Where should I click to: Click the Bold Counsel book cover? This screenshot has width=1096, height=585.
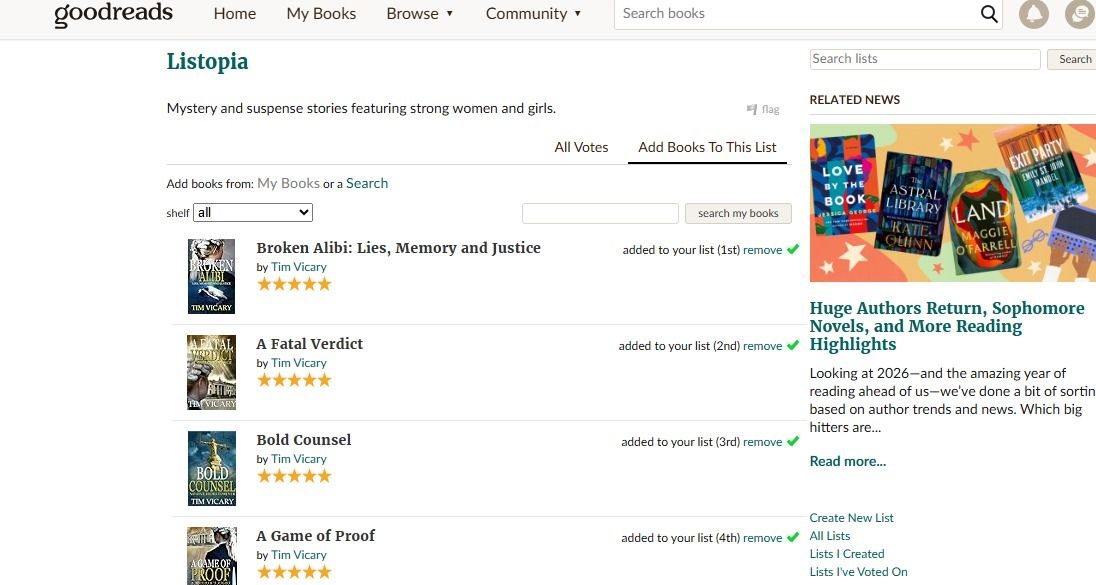pyautogui.click(x=212, y=468)
